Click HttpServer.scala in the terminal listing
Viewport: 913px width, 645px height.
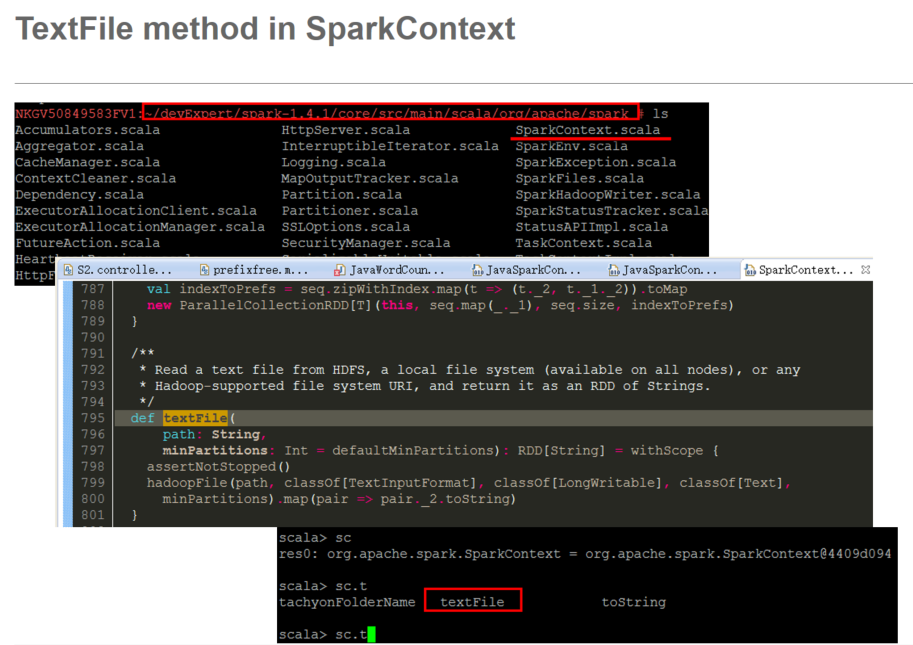[x=346, y=130]
